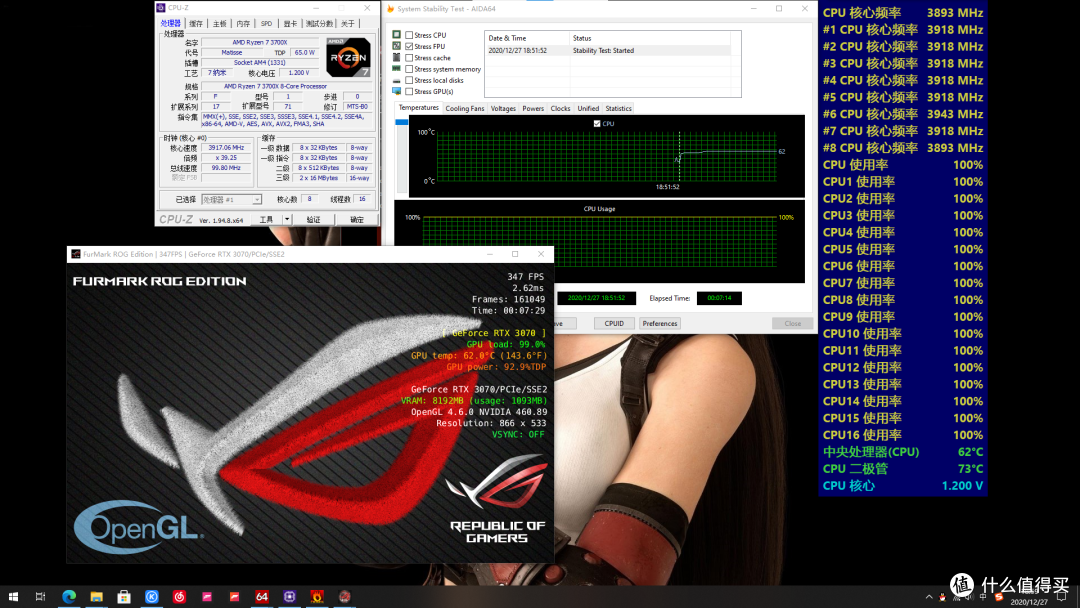Open AIDA64 Preferences

click(660, 323)
